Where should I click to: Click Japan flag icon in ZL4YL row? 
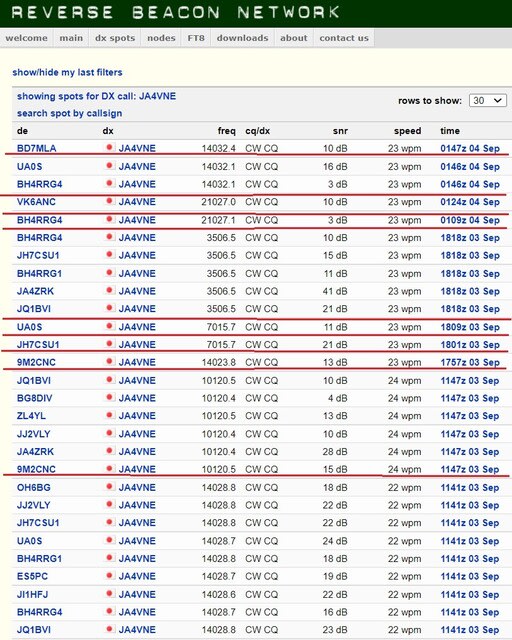109,415
